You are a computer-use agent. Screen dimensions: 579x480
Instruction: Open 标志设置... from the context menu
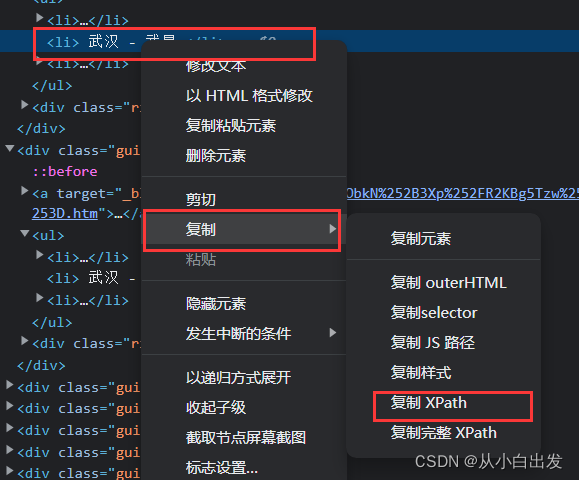coord(222,467)
